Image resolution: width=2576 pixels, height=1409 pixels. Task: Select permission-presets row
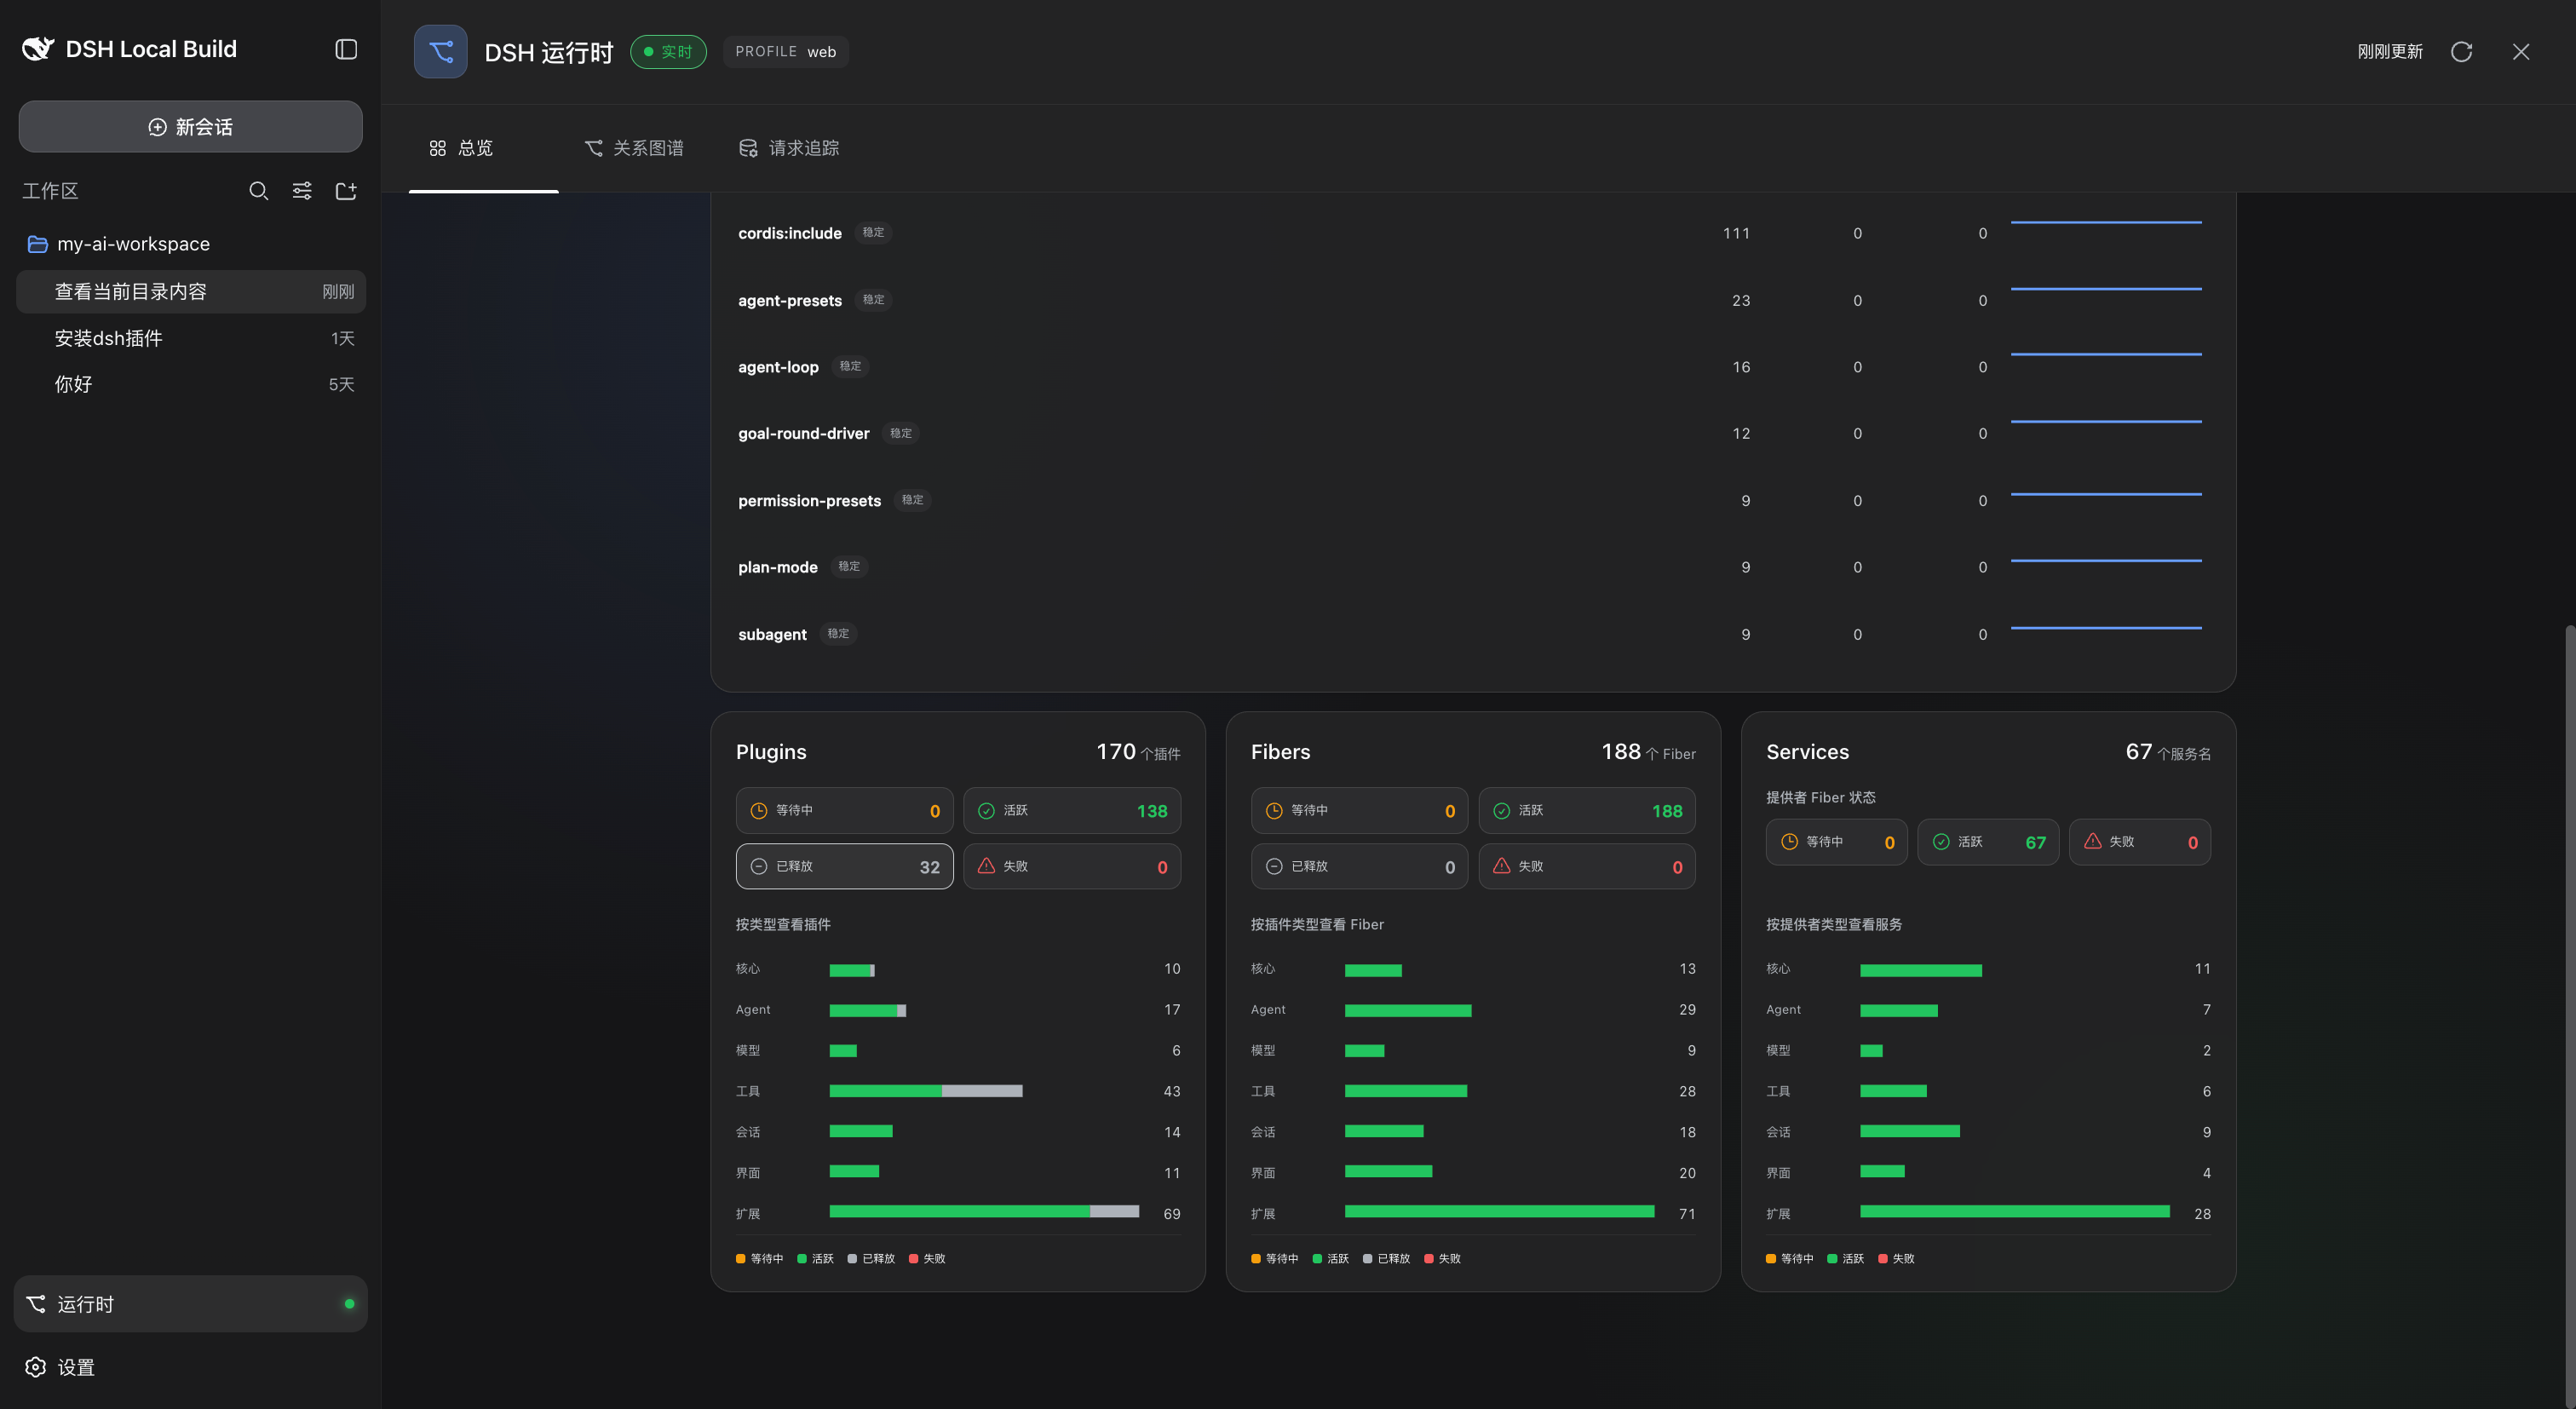(x=1472, y=500)
